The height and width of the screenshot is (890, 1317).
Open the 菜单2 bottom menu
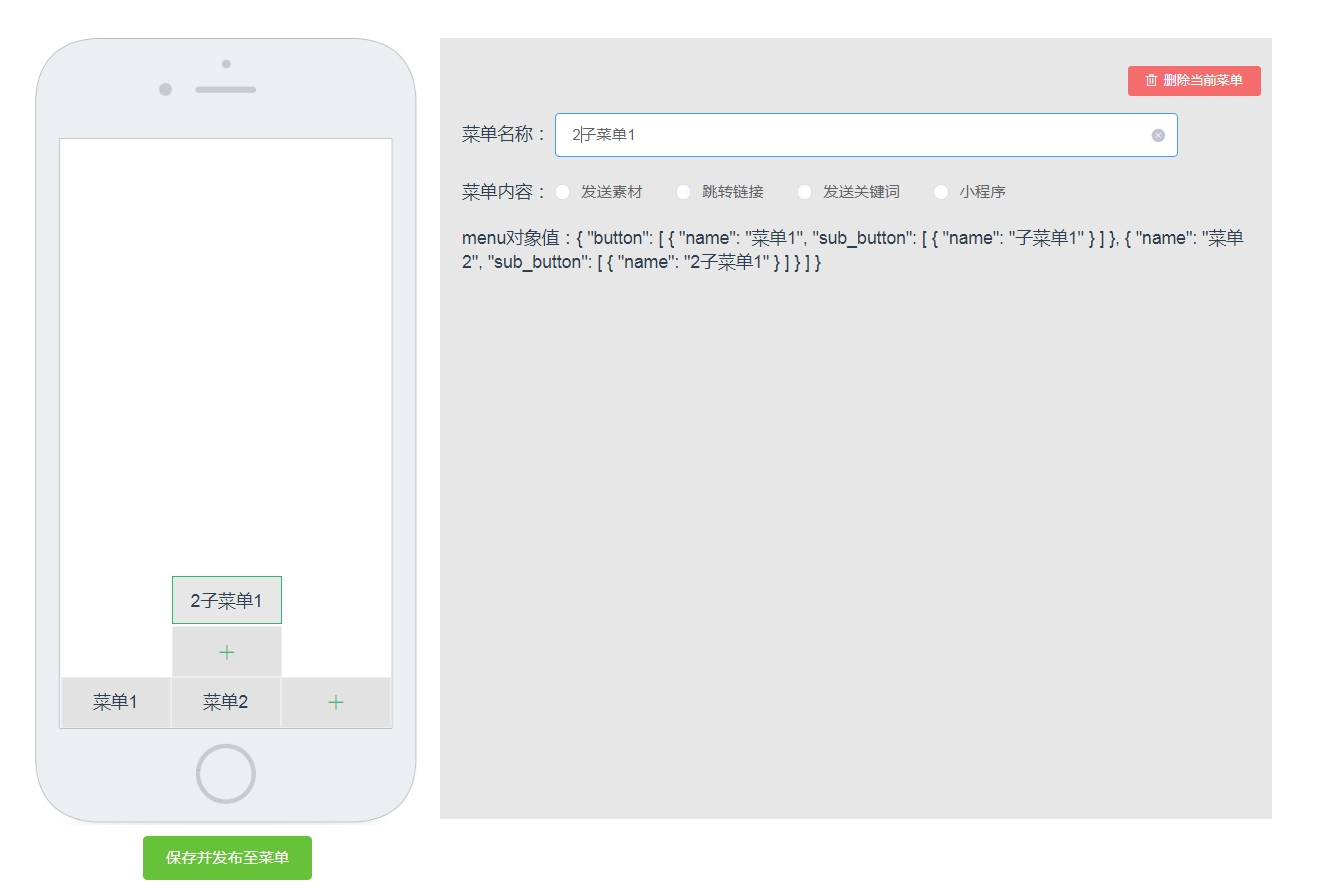(x=226, y=702)
